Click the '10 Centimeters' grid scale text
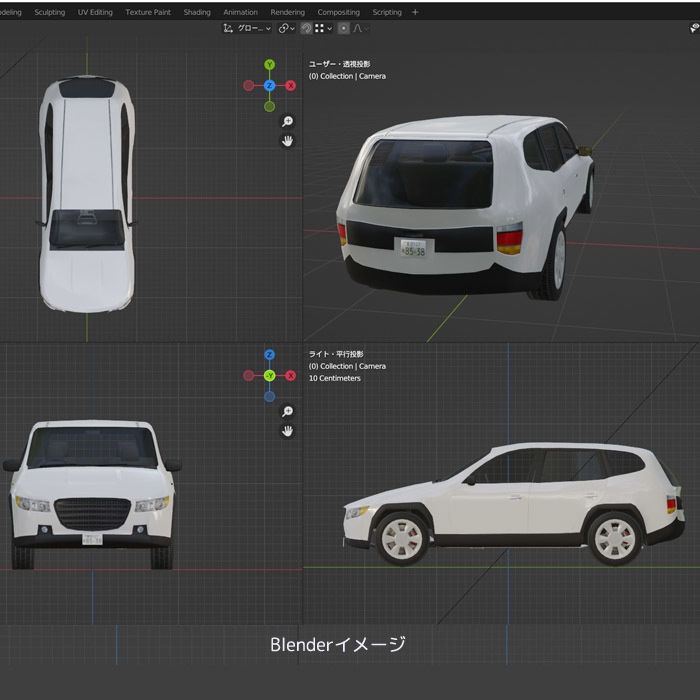This screenshot has width=700, height=700. point(335,378)
